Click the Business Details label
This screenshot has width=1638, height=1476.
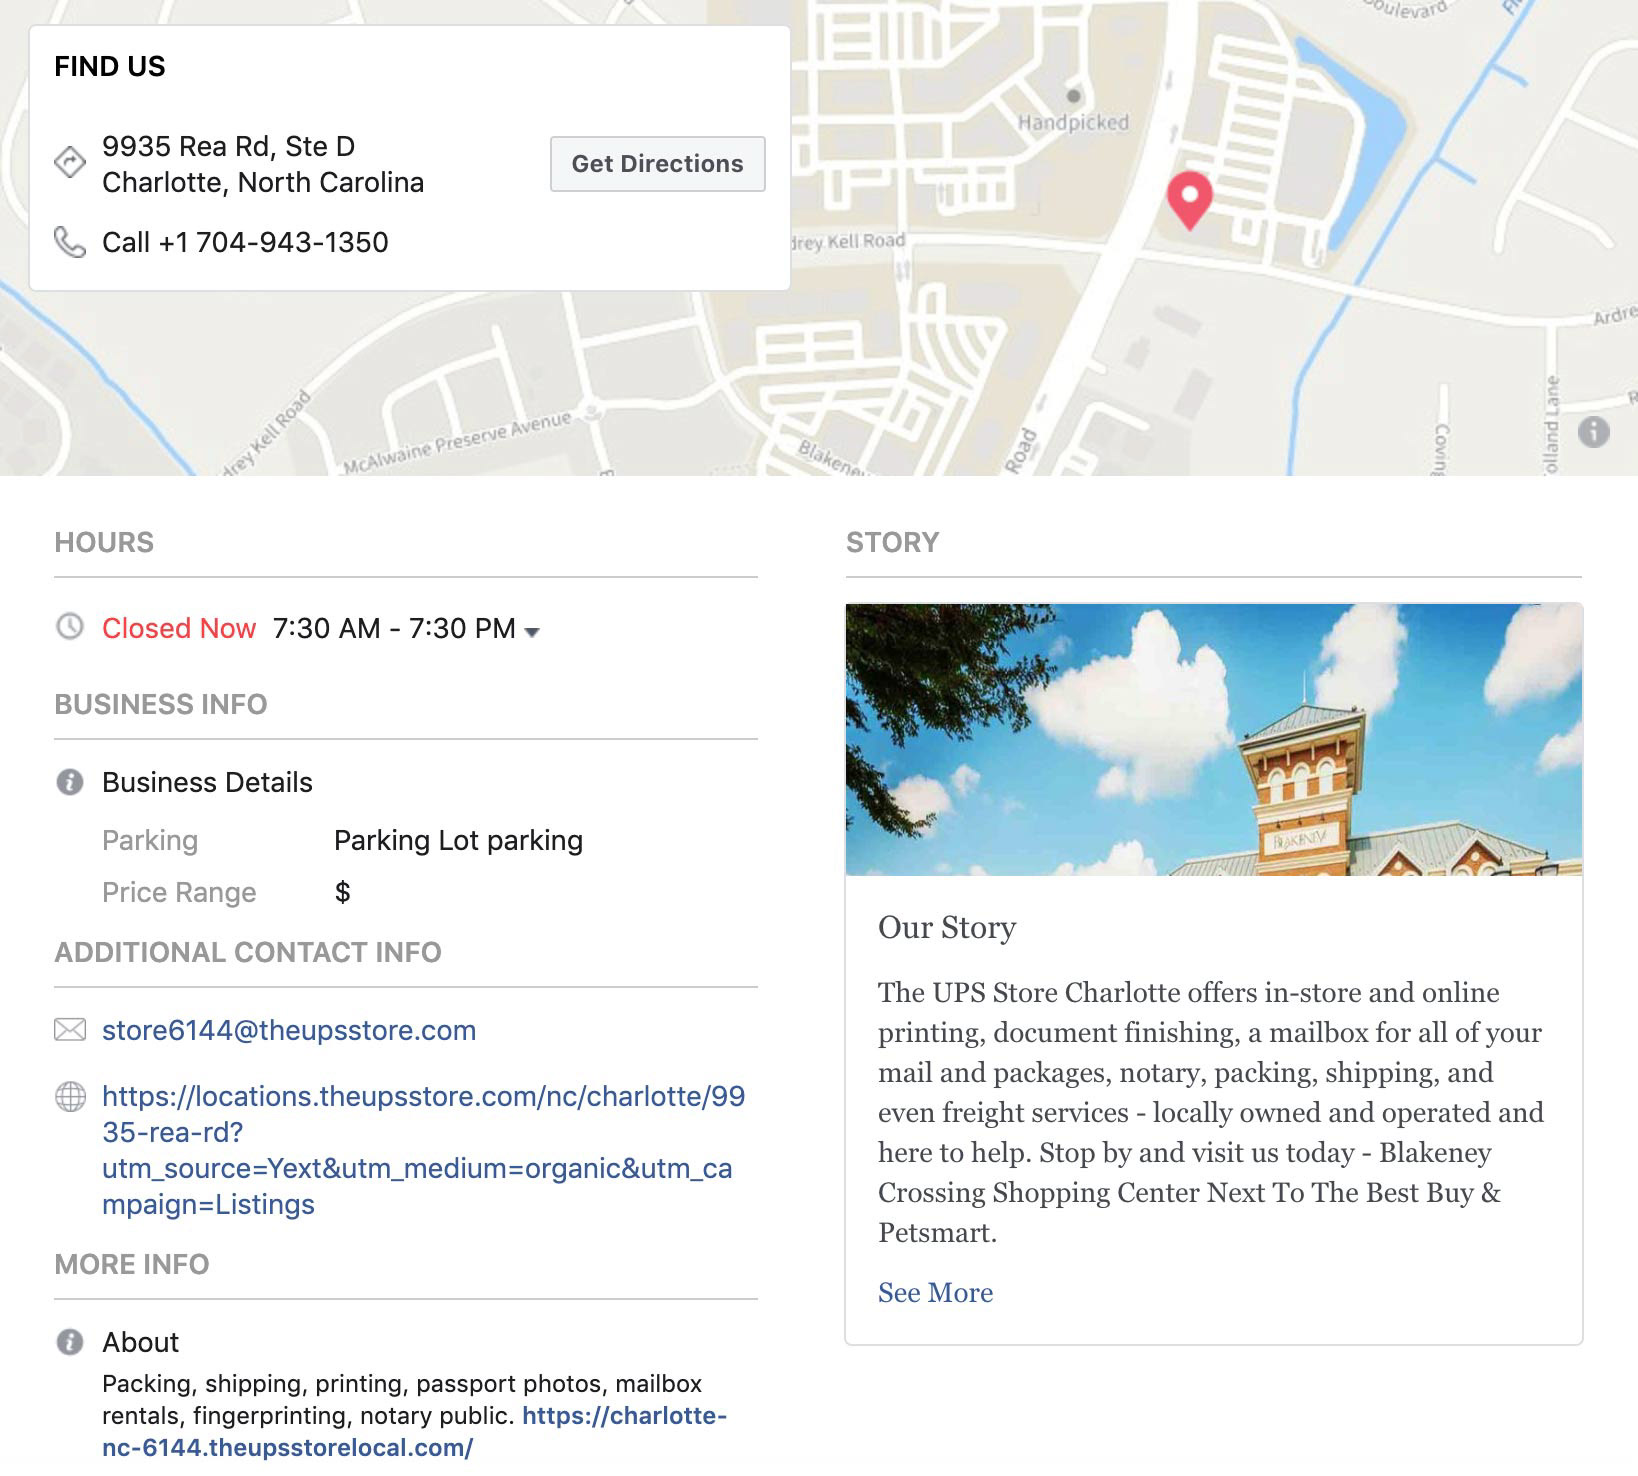point(207,782)
